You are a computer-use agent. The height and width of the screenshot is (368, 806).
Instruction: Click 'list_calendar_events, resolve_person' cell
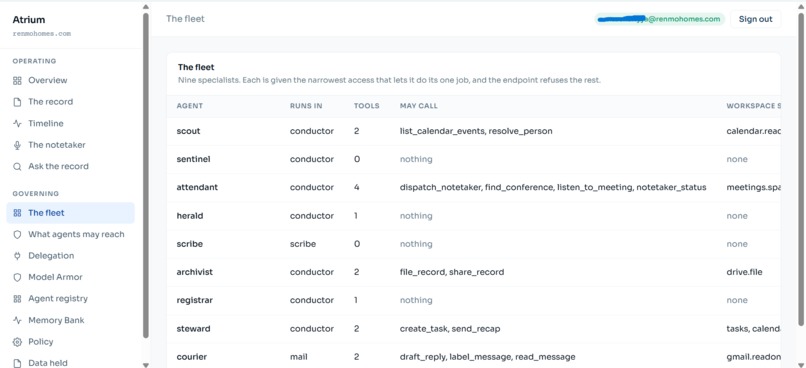click(476, 131)
